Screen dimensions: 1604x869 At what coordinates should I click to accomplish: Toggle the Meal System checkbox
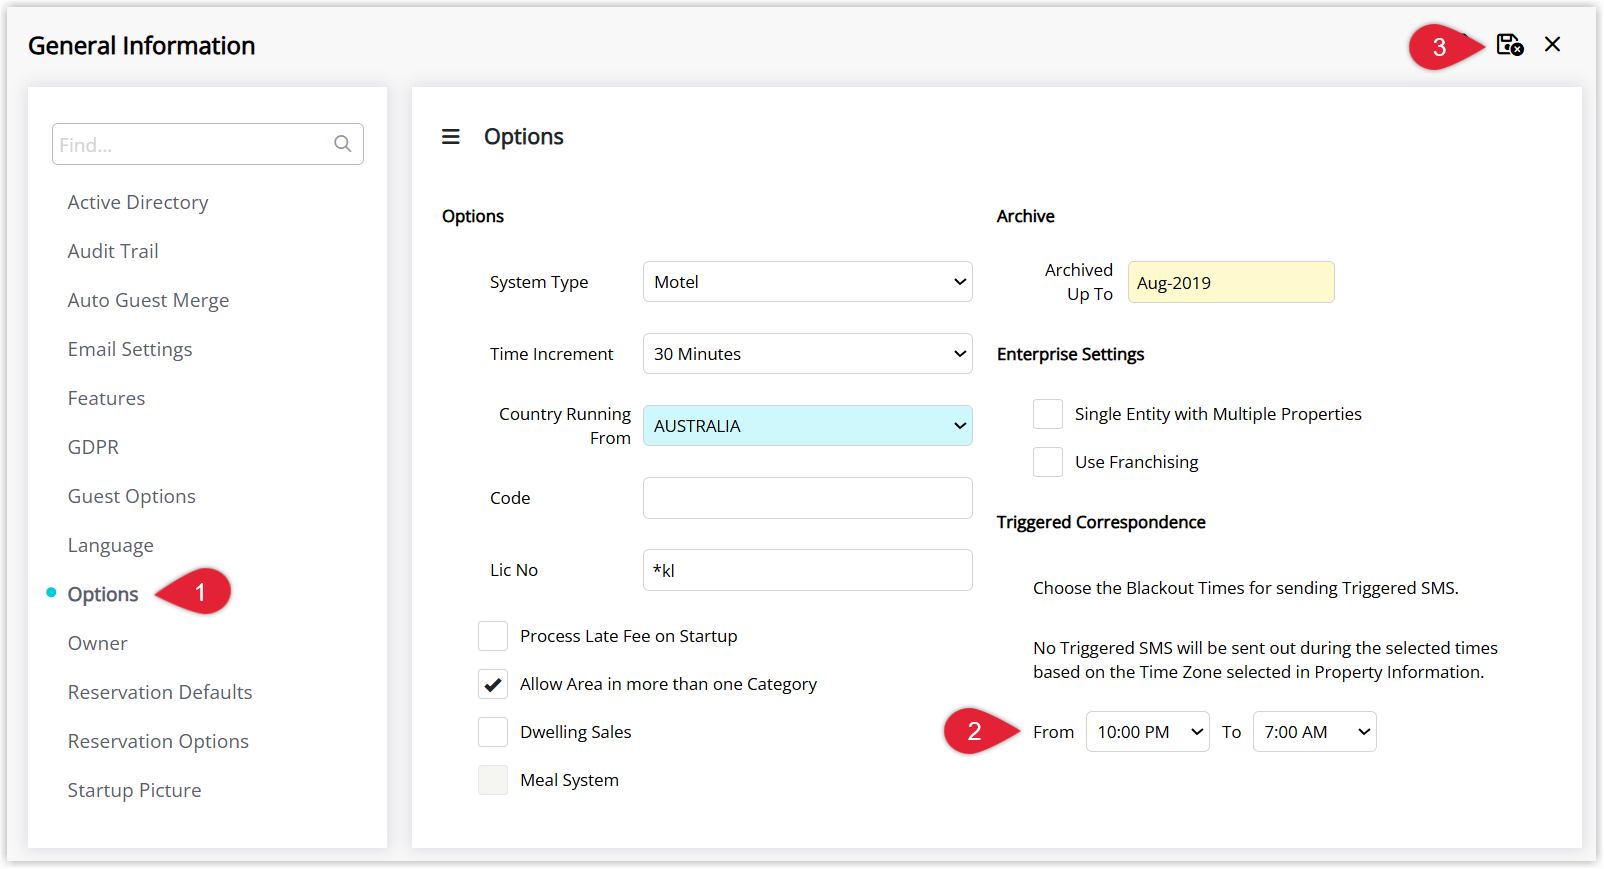[x=493, y=780]
